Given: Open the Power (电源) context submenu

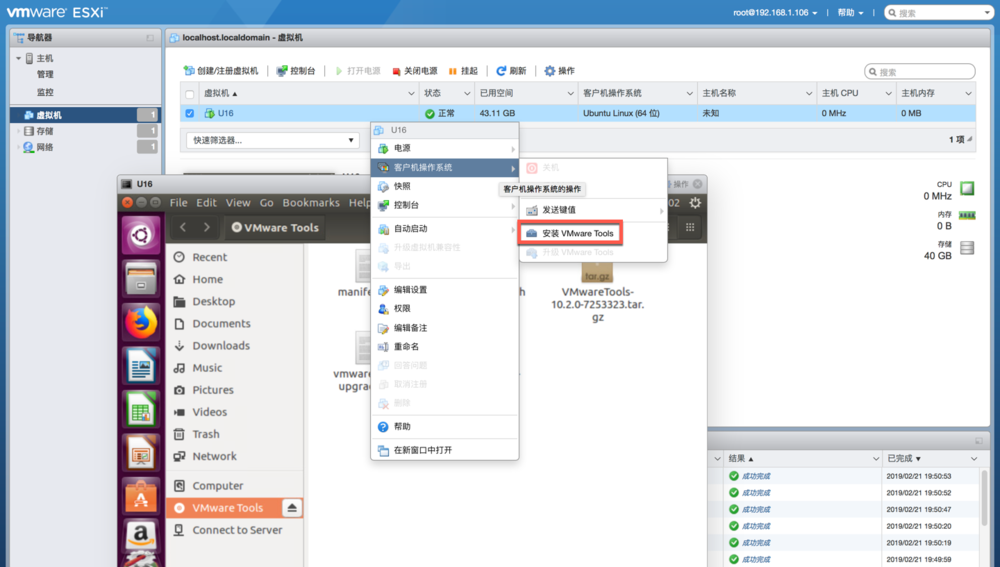Looking at the screenshot, I should (445, 149).
